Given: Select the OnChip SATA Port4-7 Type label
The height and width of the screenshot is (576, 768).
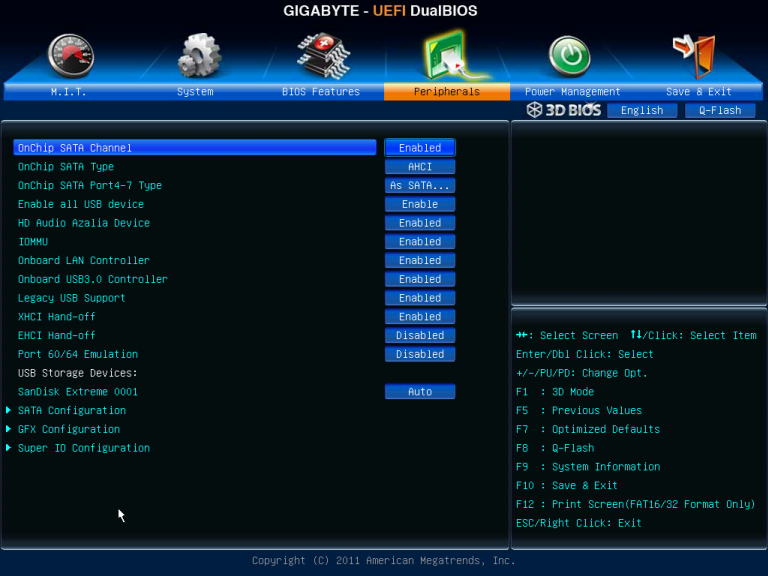Looking at the screenshot, I should pos(90,185).
